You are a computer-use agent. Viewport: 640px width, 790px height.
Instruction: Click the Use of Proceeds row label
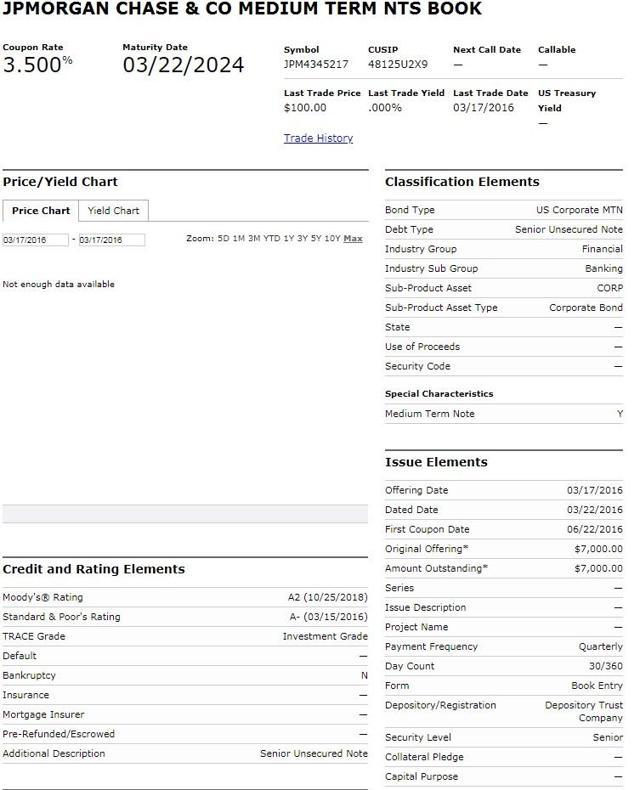click(422, 347)
